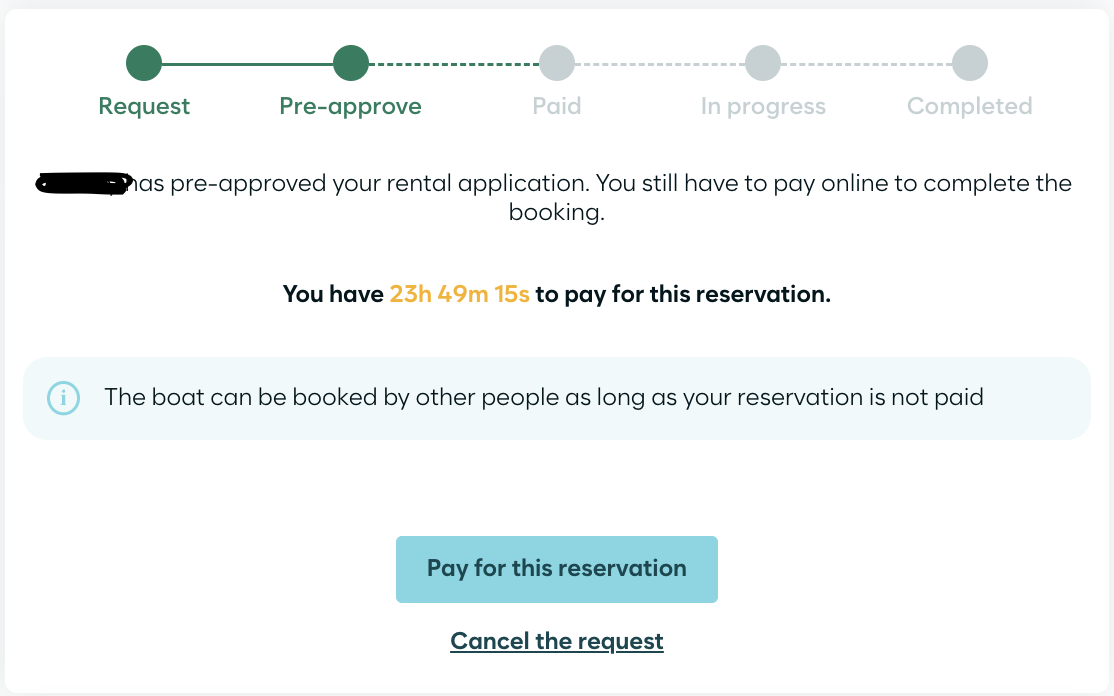Viewport: 1114px width, 696px height.
Task: Click the orange countdown timer text
Action: pos(460,294)
